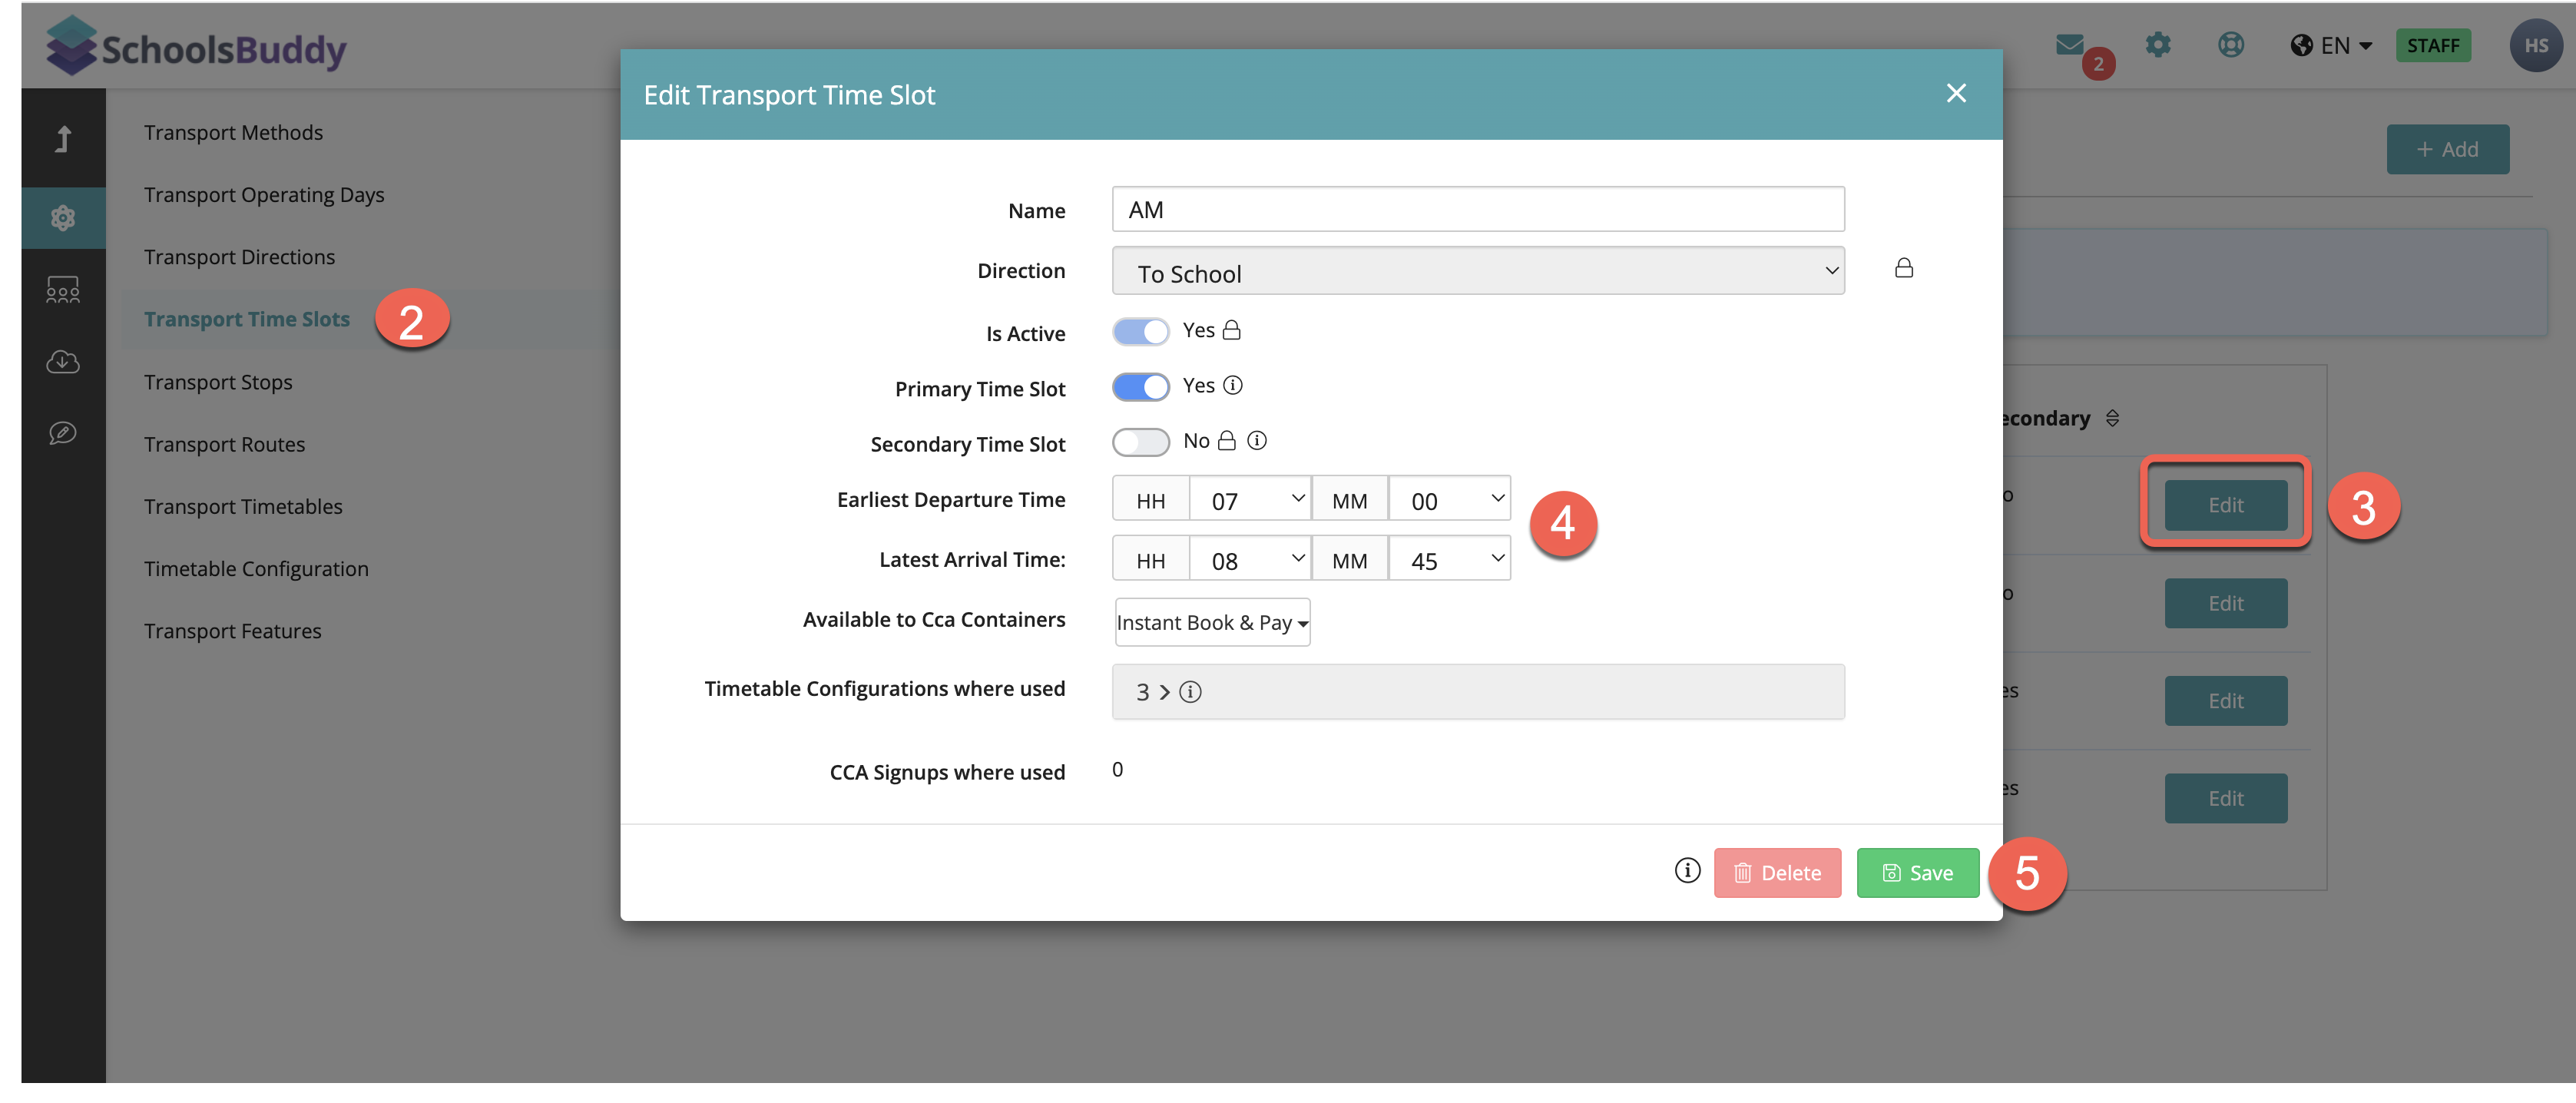Image resolution: width=2576 pixels, height=1103 pixels.
Task: Click the sidebar groups seating icon
Action: click(62, 290)
